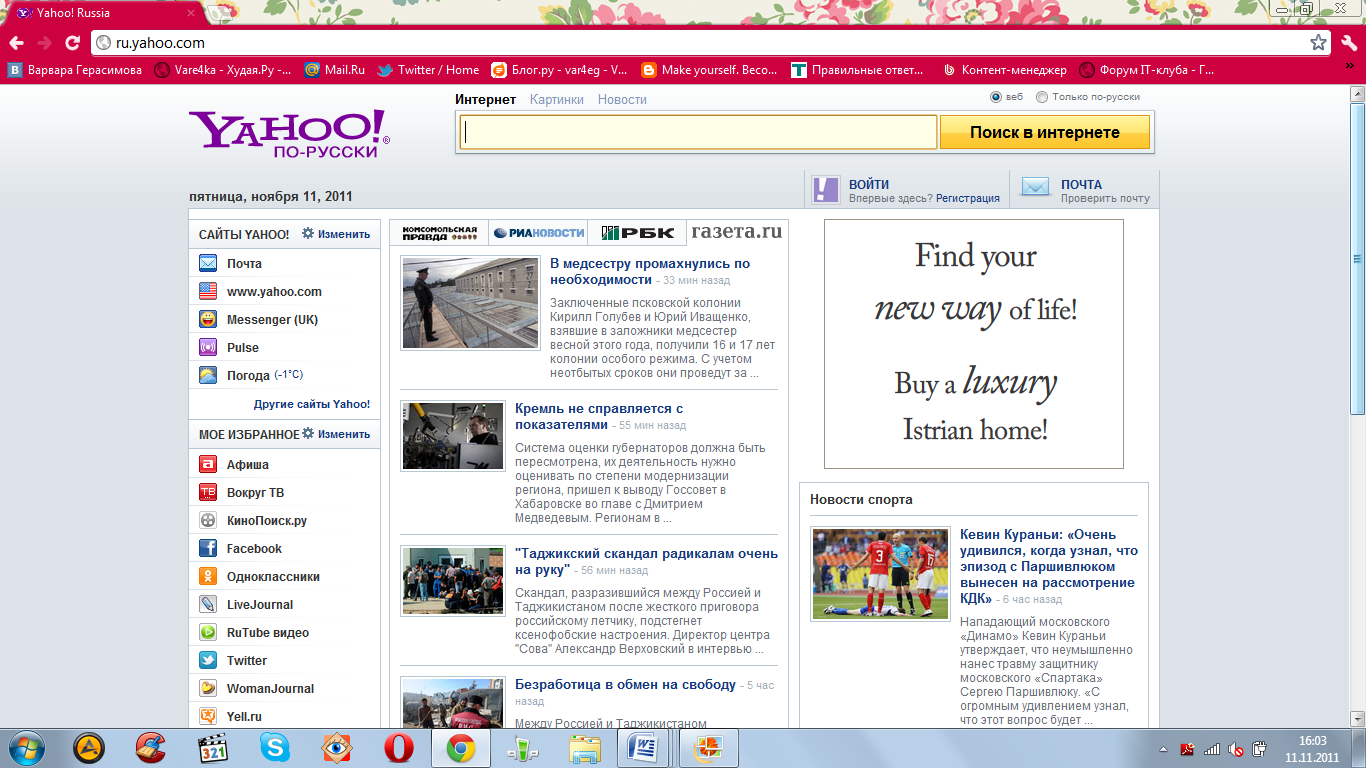Click the ru.yahoo.com address bar
Viewport: 1366px width, 768px height.
[700, 43]
